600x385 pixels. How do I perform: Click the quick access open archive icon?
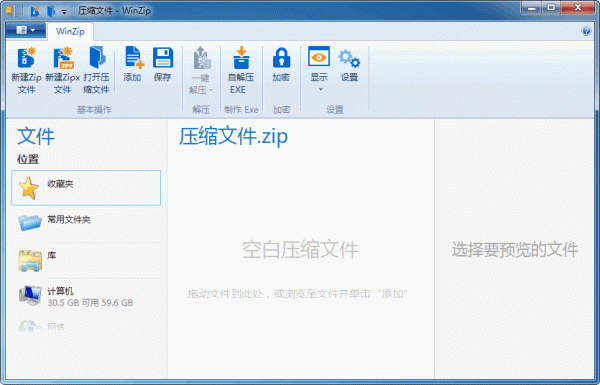pos(51,11)
